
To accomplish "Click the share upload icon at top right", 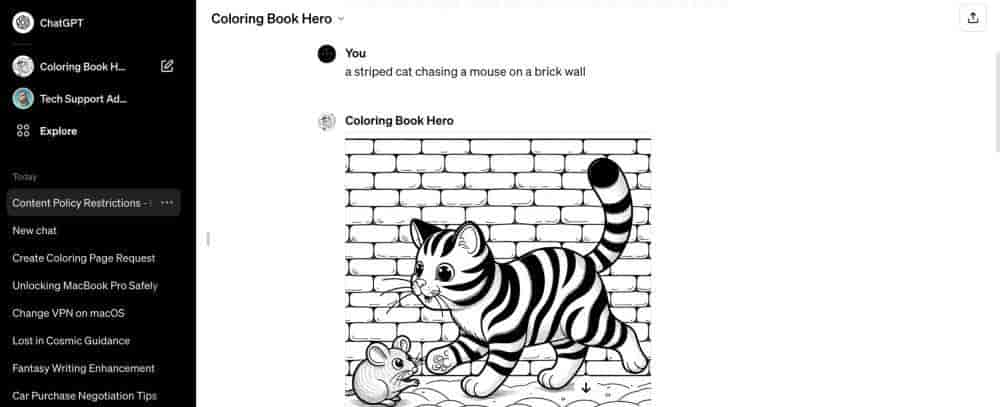I will point(973,18).
